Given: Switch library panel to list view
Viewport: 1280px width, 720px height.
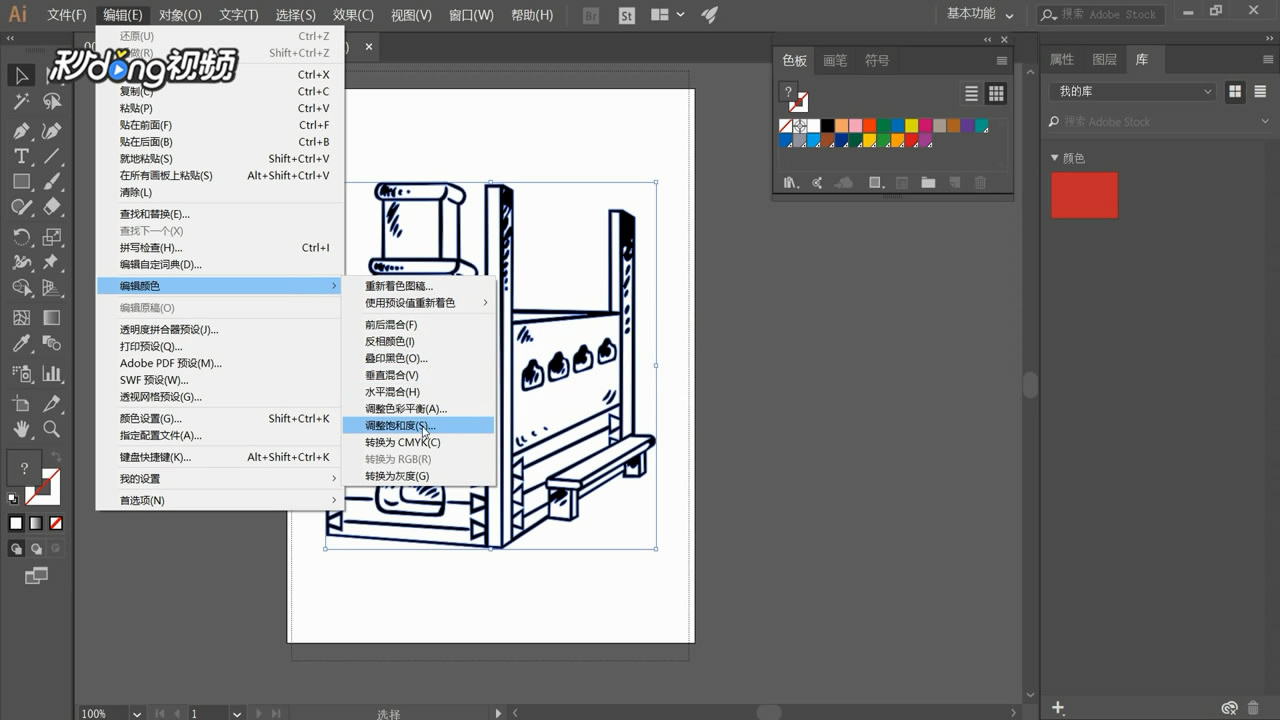Looking at the screenshot, I should click(x=1260, y=91).
